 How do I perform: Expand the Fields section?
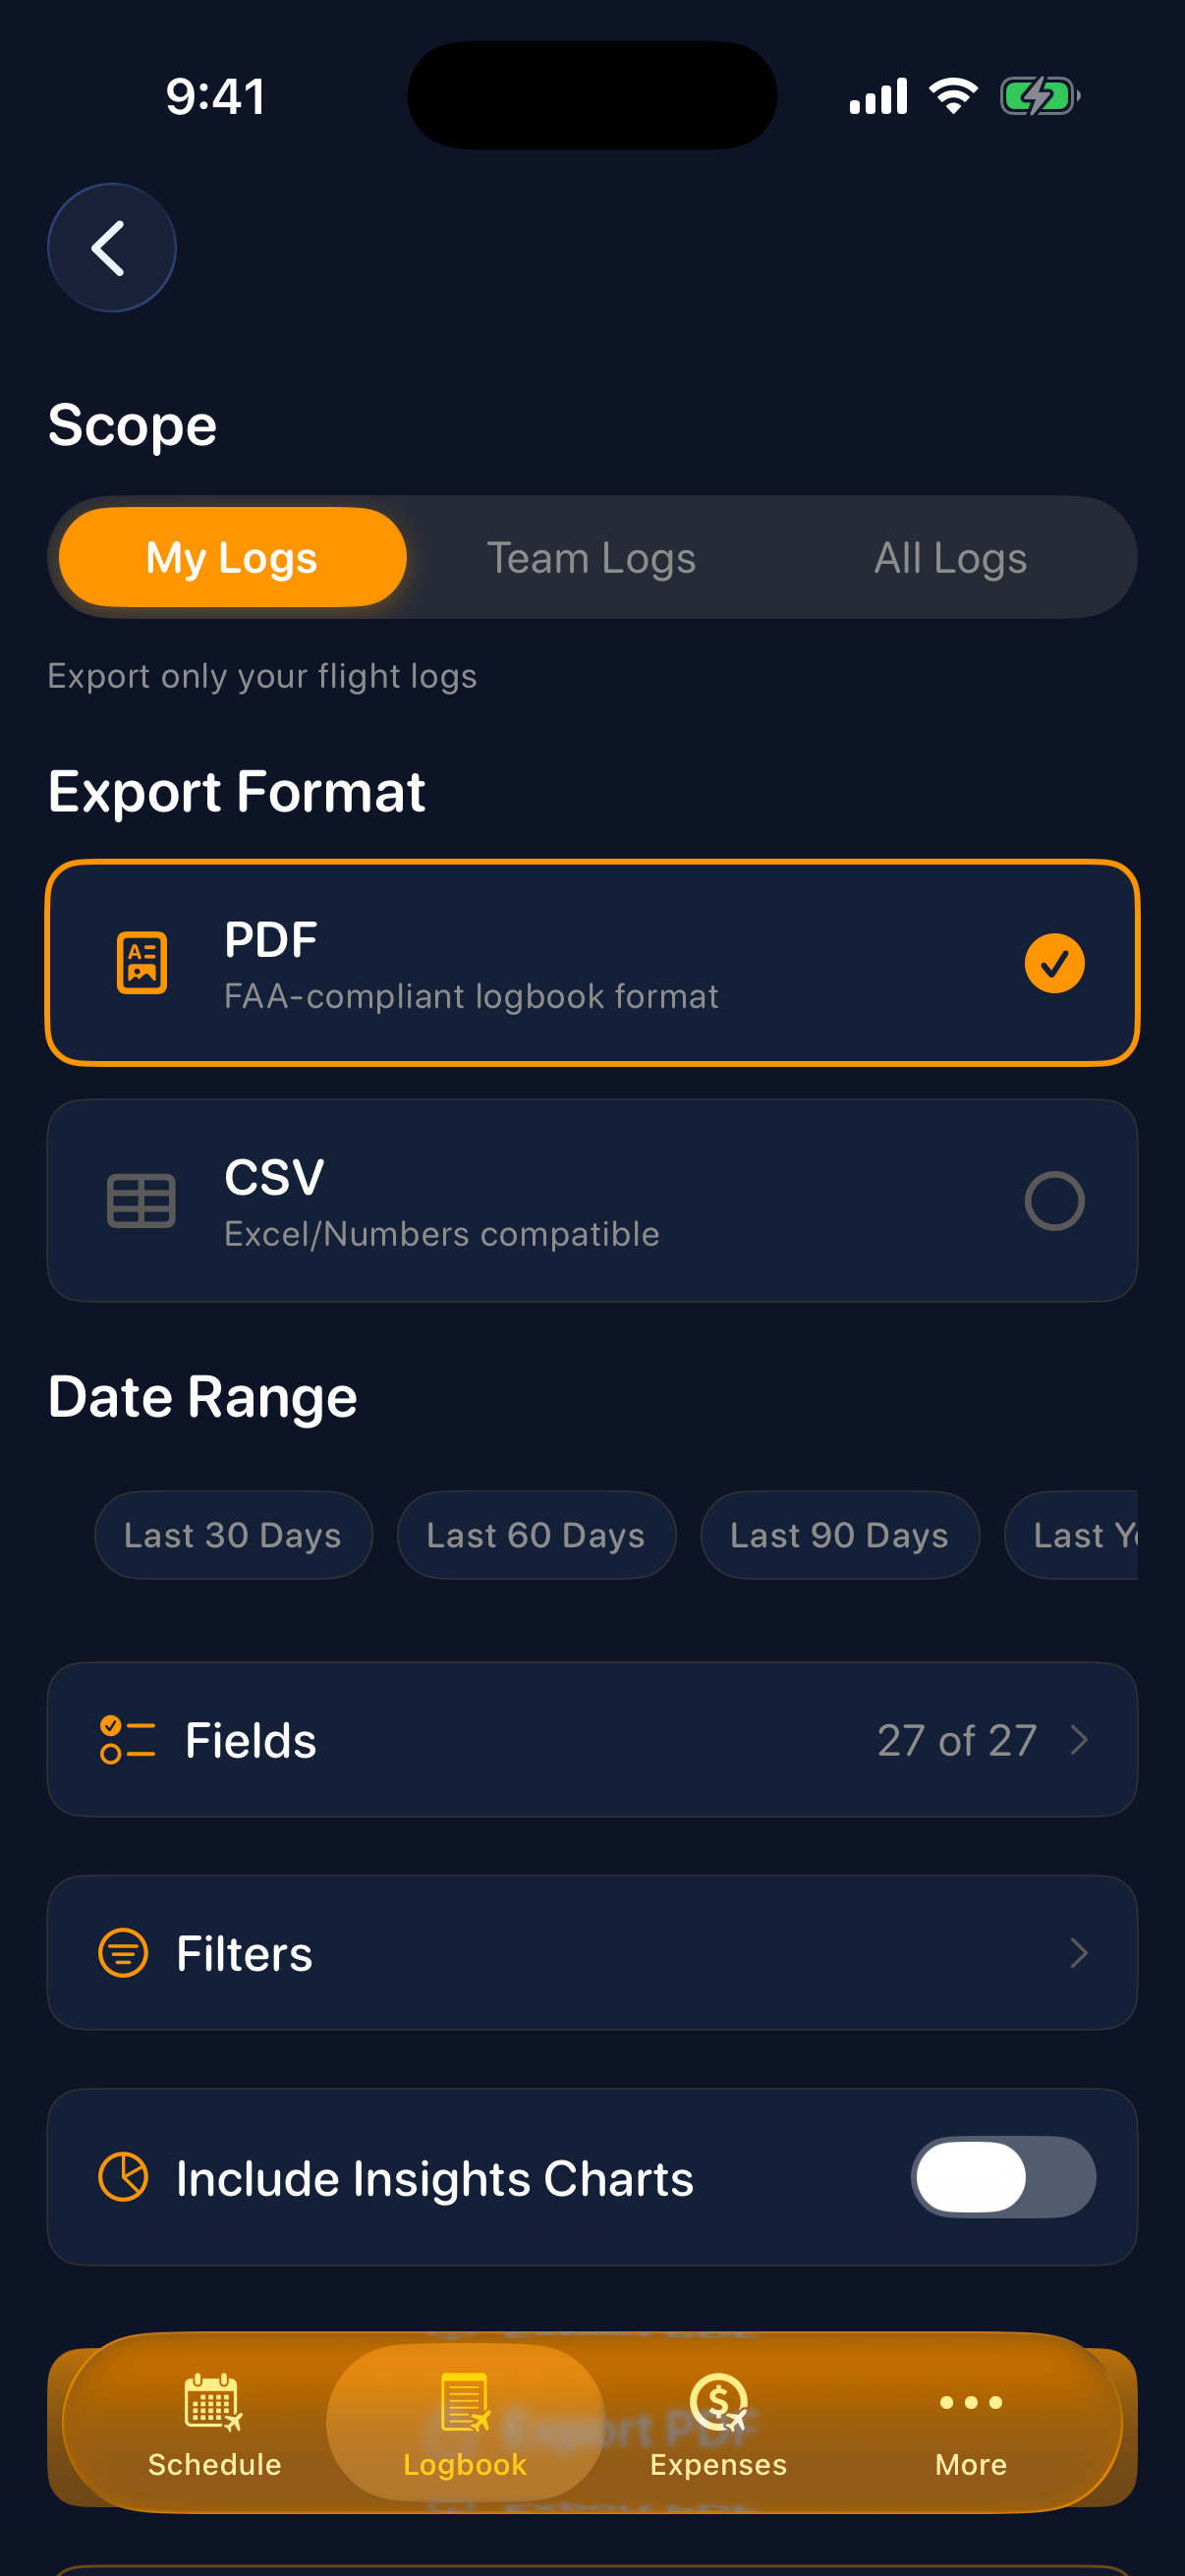tap(592, 1739)
